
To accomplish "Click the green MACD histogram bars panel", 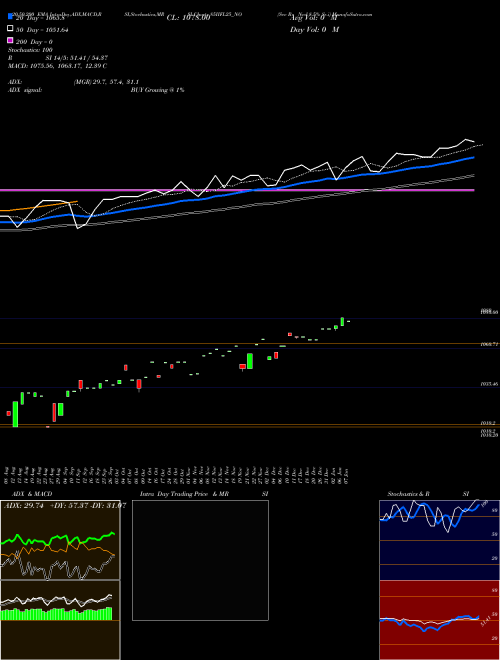I will pos(56,614).
